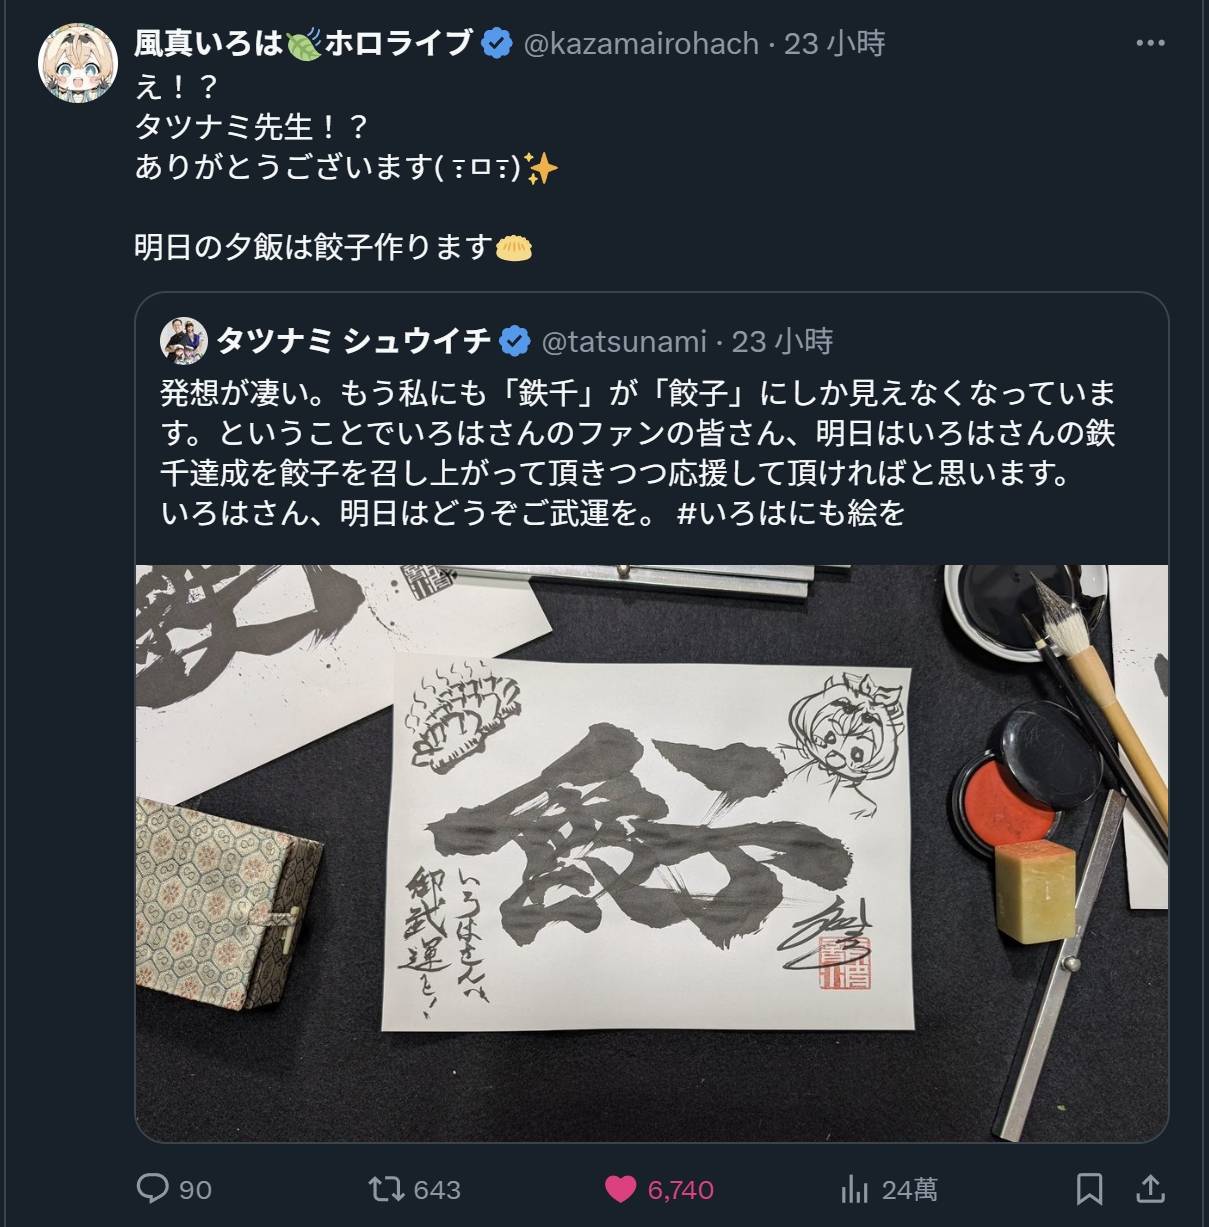Open the share upload arrow icon
Image resolution: width=1209 pixels, height=1227 pixels.
click(x=1151, y=1189)
